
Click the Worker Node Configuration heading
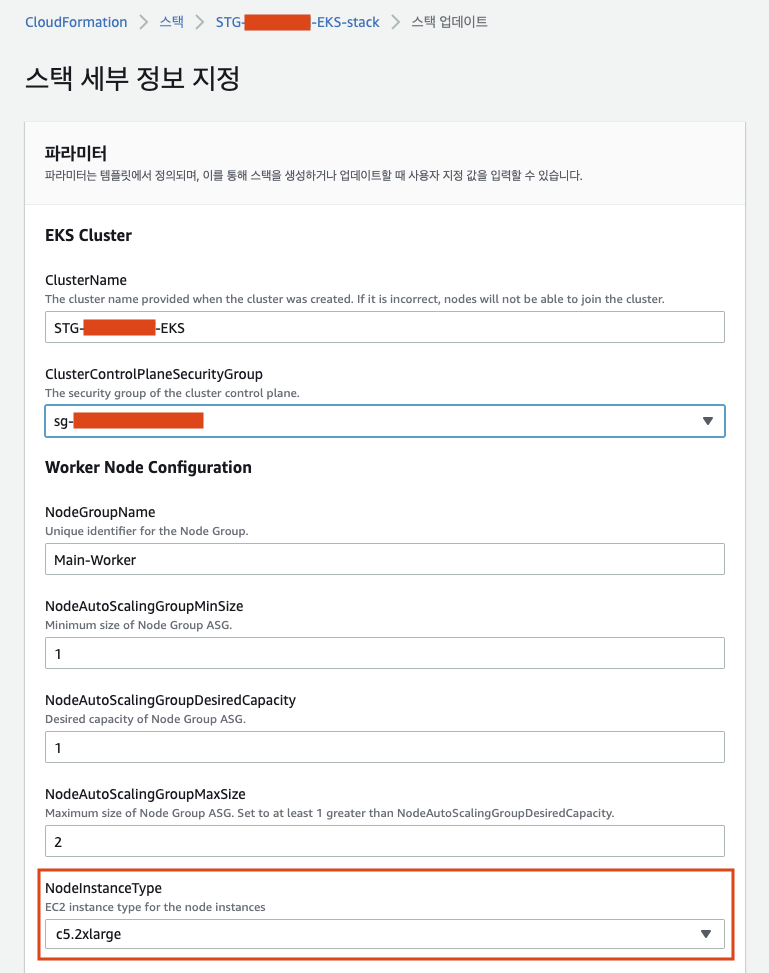[x=148, y=467]
